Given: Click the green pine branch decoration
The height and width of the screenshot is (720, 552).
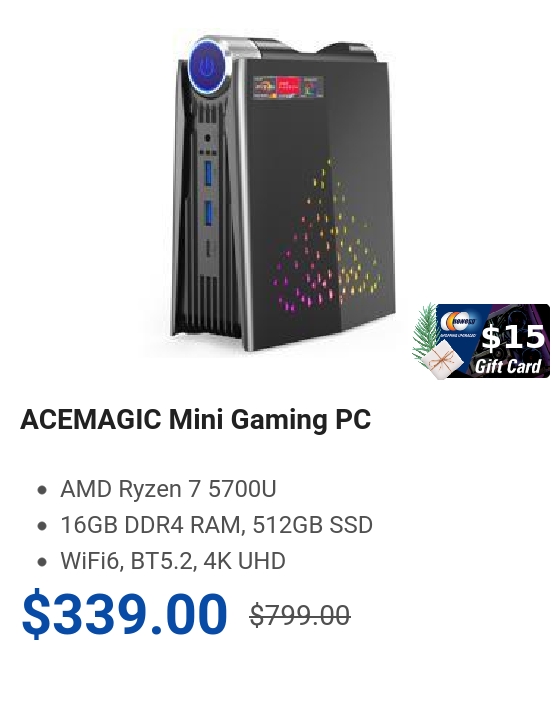Looking at the screenshot, I should pos(425,330).
